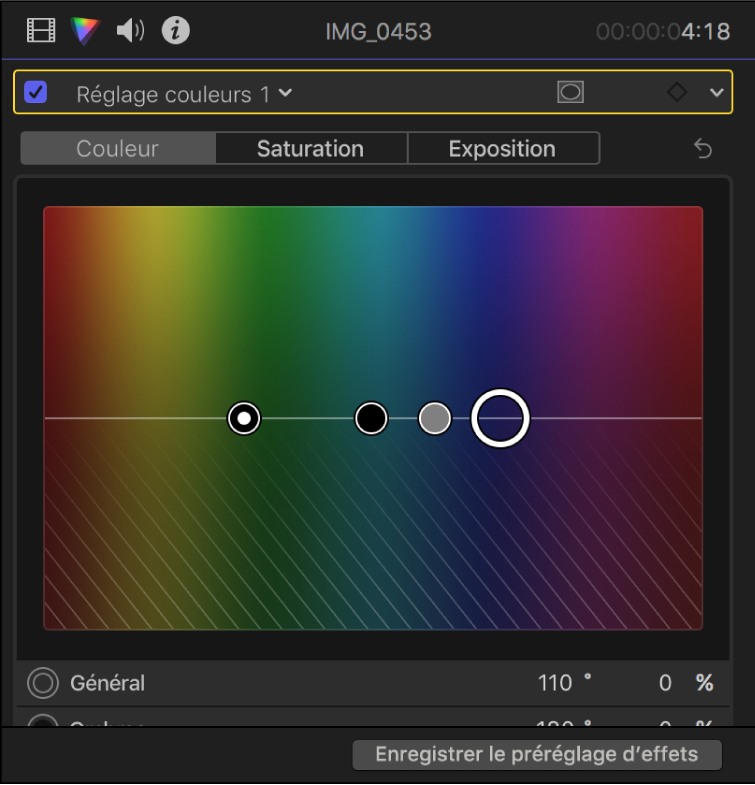Add a keyframe with the diamond icon

point(677,92)
